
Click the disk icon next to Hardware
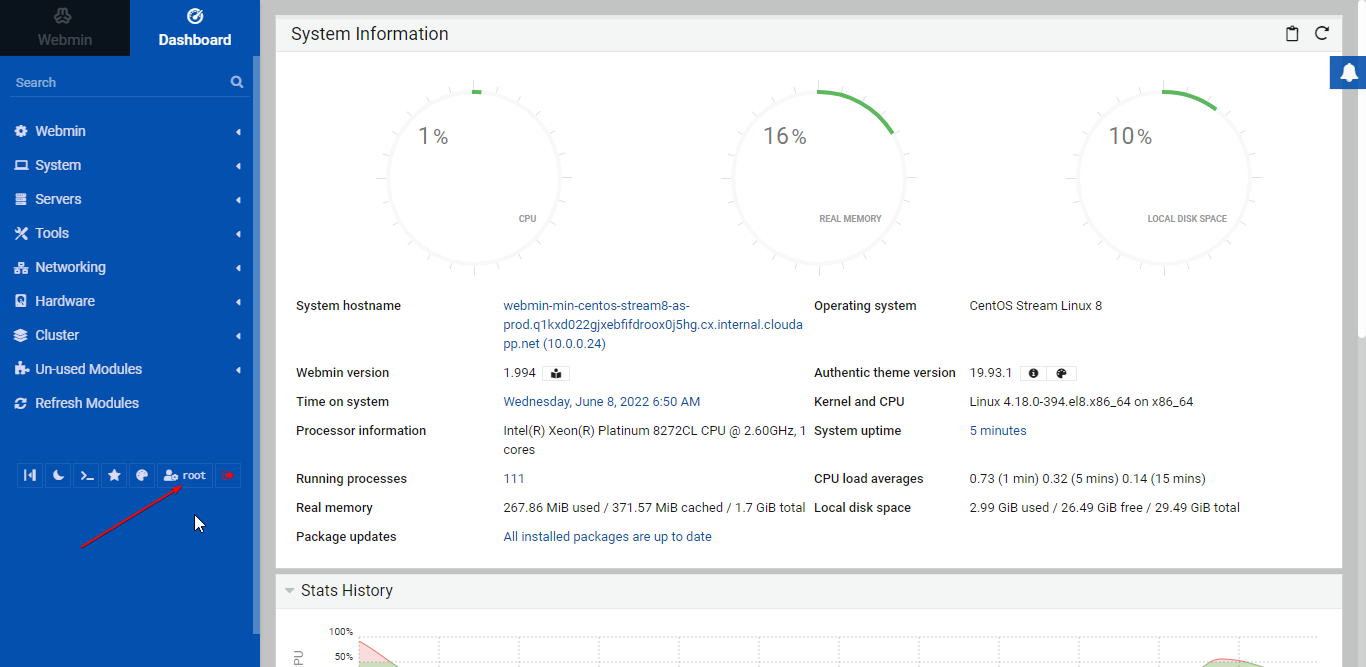(21, 301)
